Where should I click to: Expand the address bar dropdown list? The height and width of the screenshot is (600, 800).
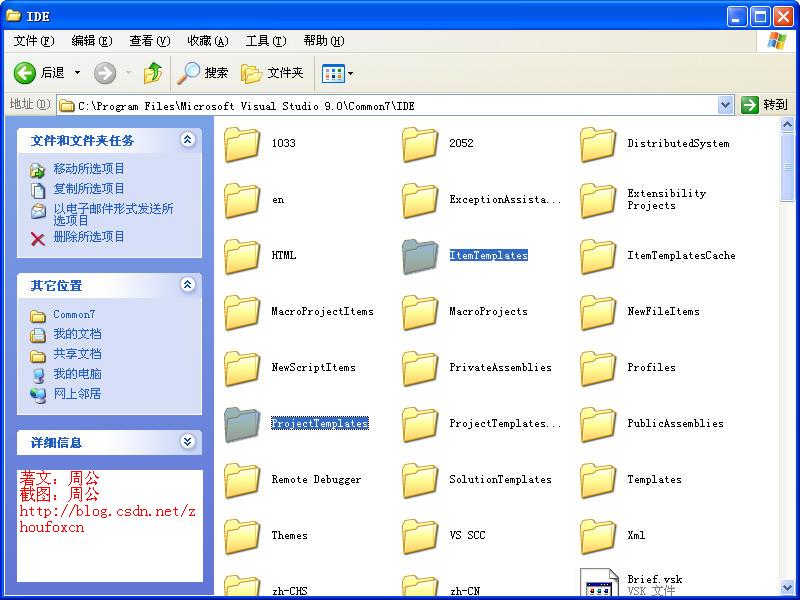point(725,106)
